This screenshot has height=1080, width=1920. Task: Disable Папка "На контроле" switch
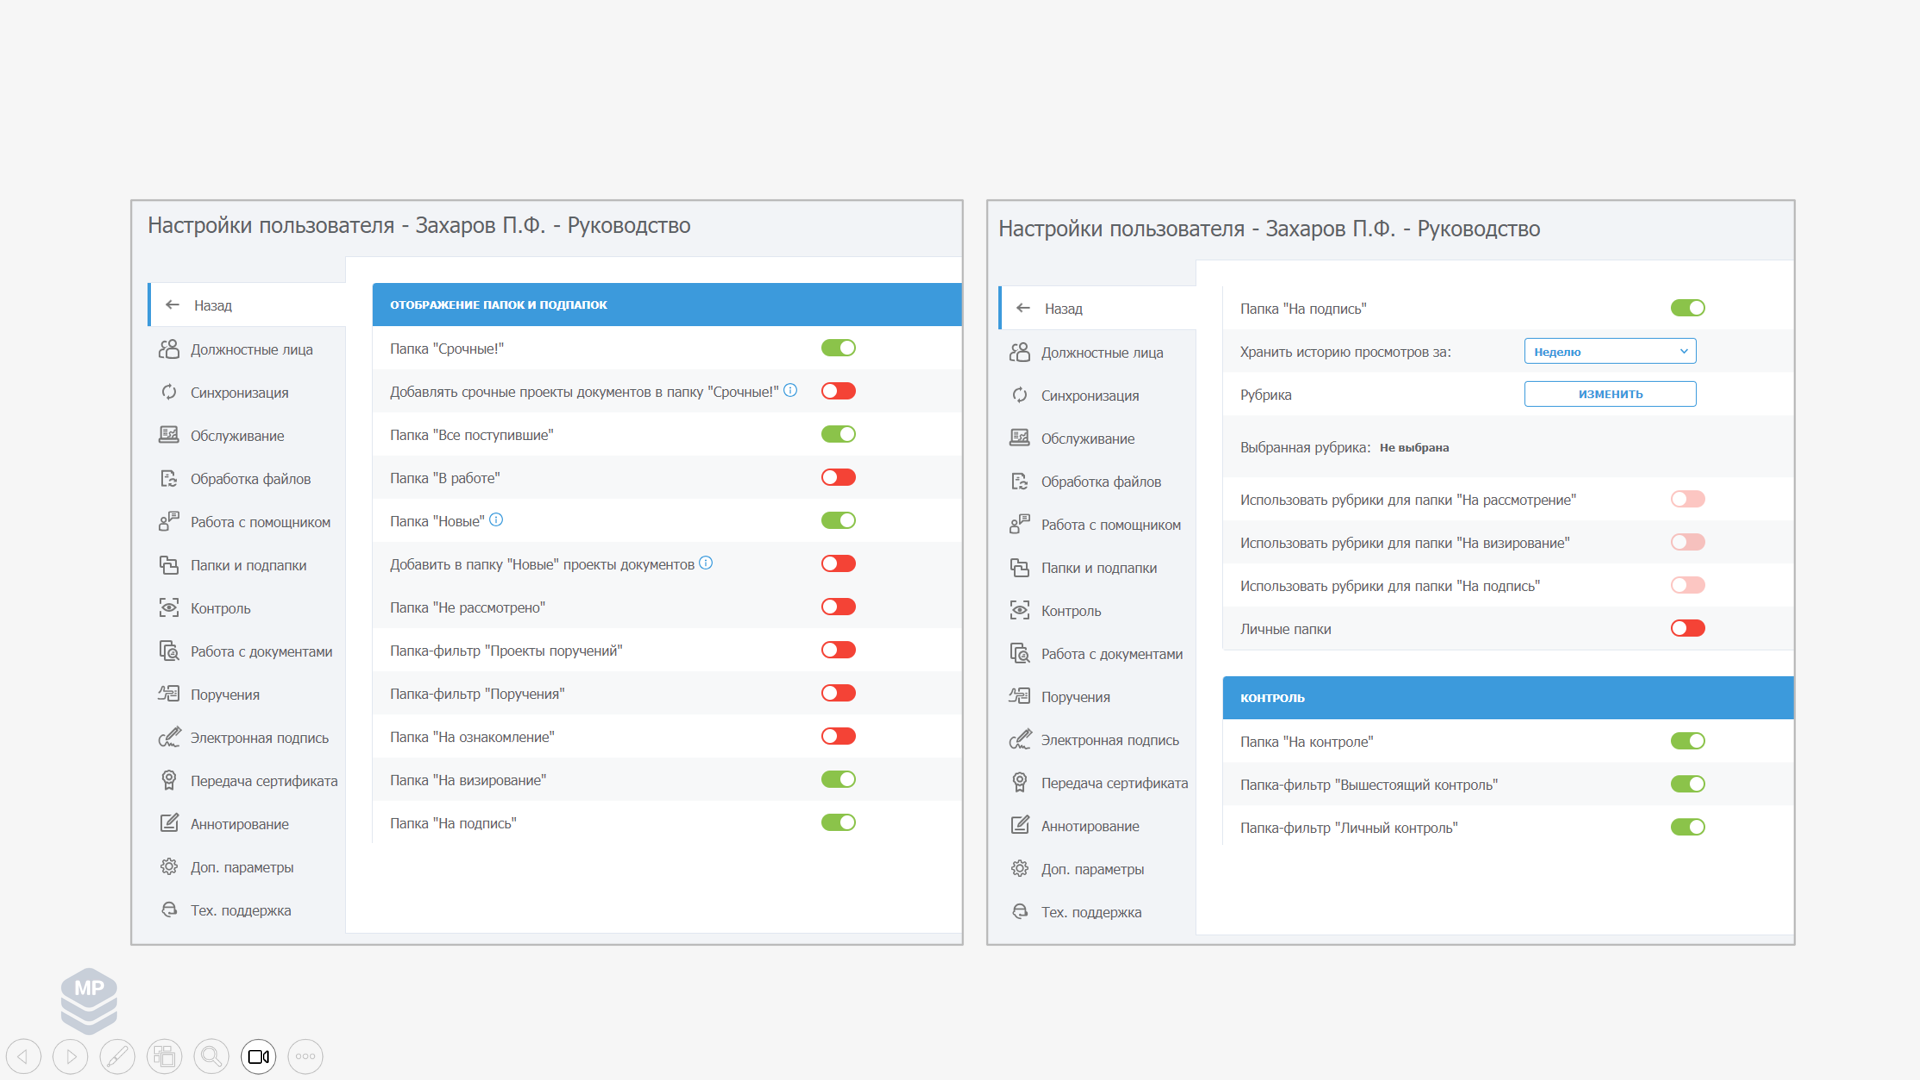click(1687, 741)
